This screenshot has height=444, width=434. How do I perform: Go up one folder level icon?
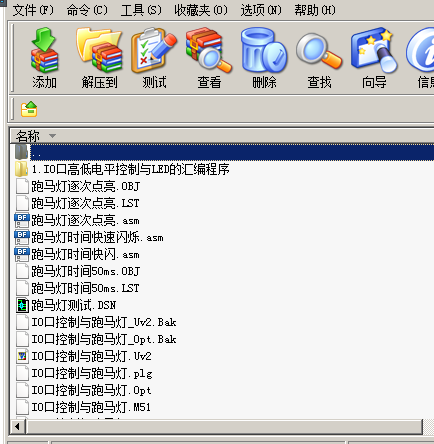(x=29, y=109)
